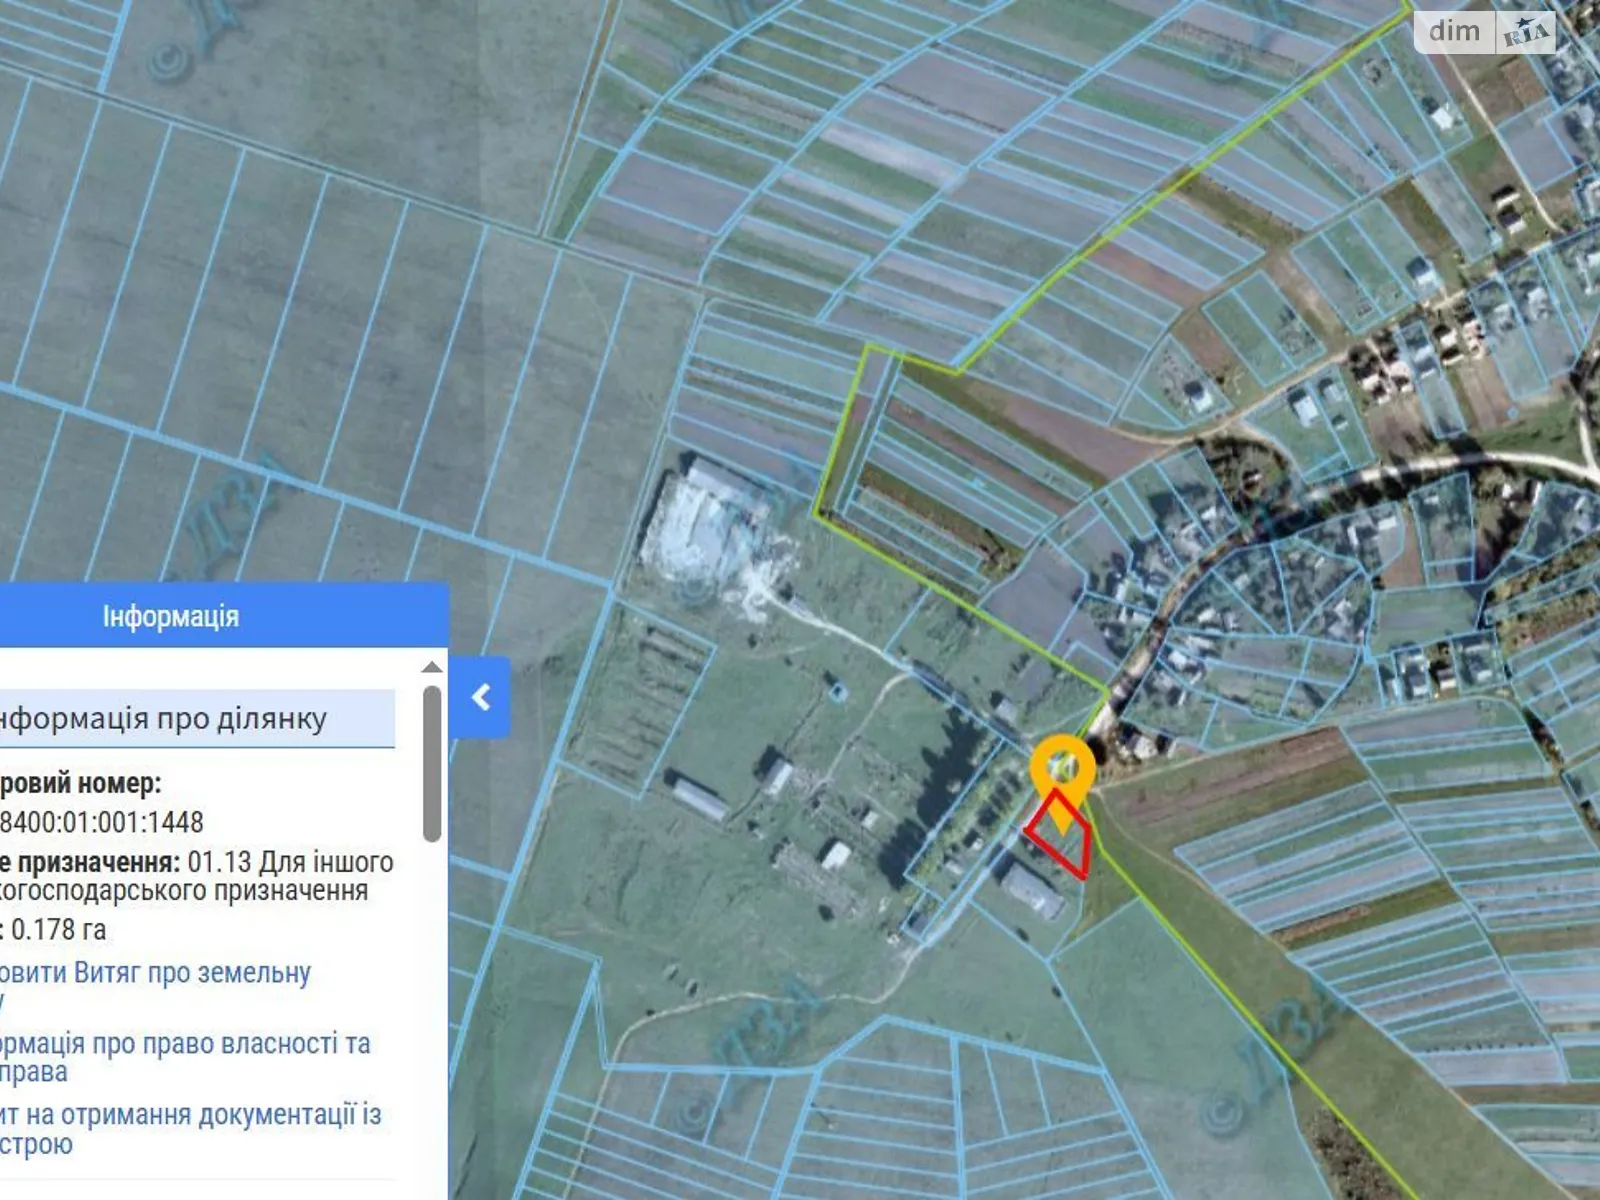This screenshot has height=1200, width=1600.
Task: Click the long building beside red parcel
Action: click(1032, 891)
